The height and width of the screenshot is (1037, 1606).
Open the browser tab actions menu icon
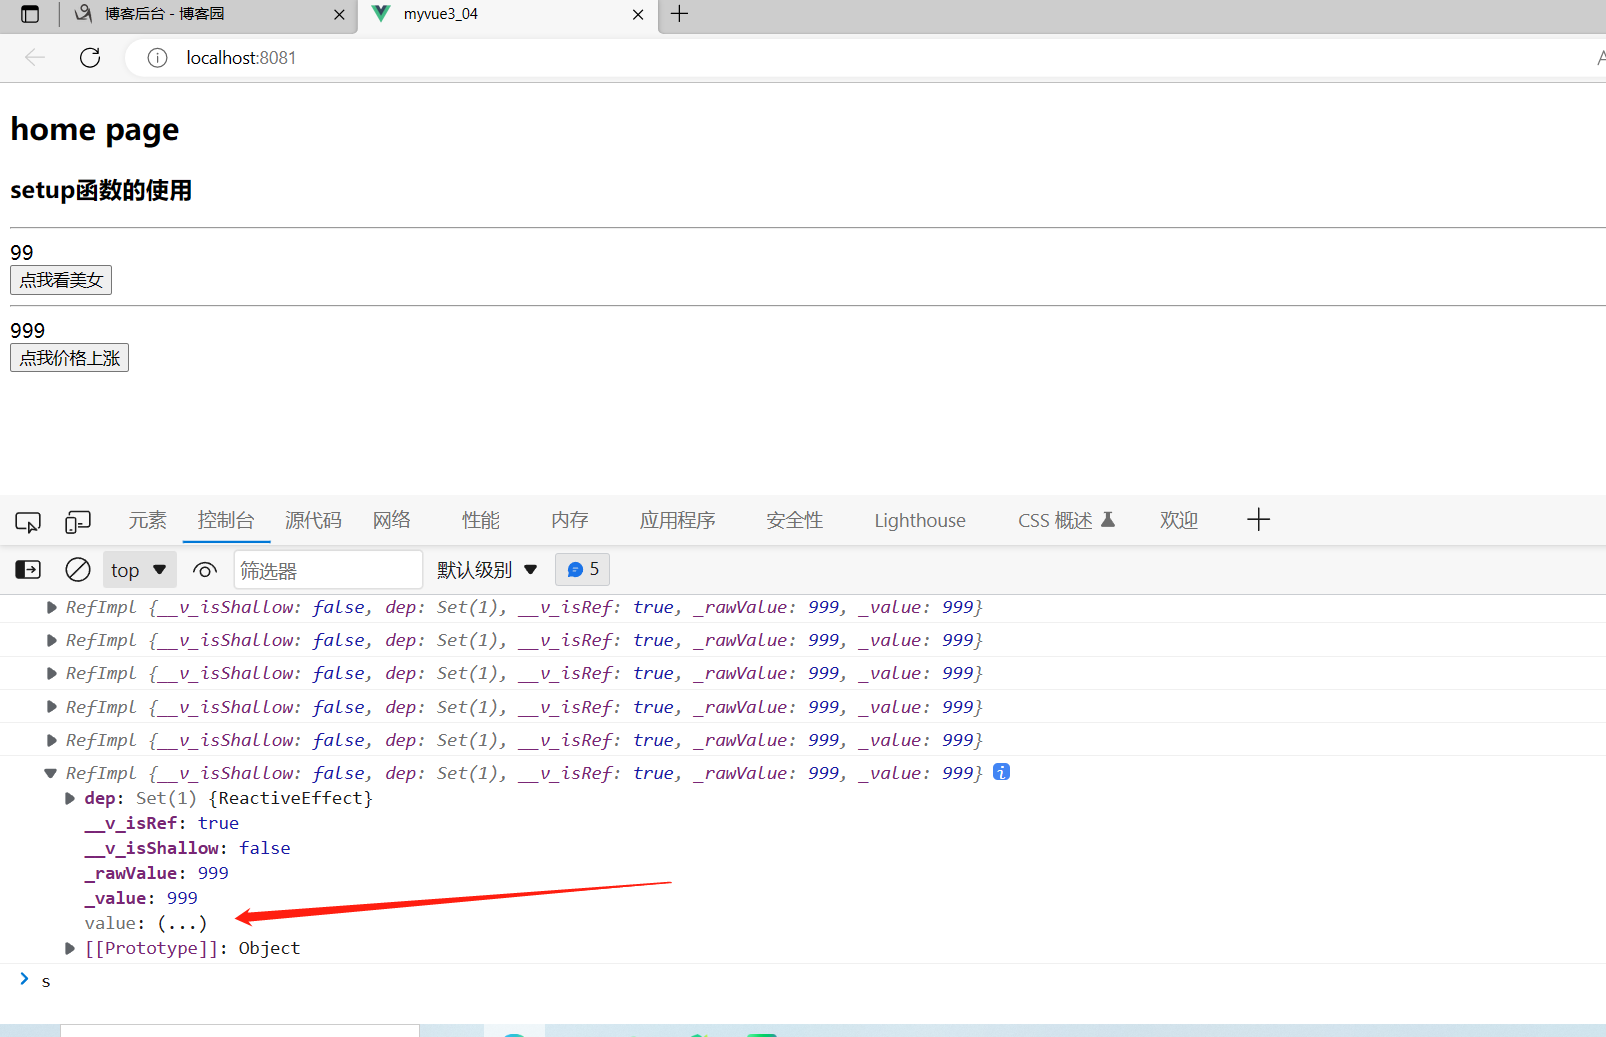30,14
